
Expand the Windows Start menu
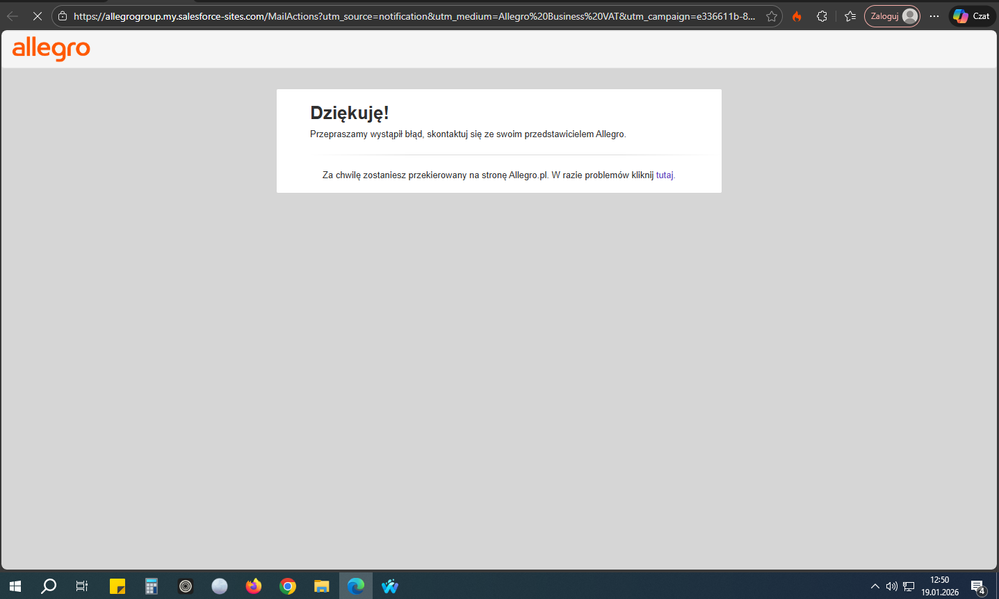point(15,585)
